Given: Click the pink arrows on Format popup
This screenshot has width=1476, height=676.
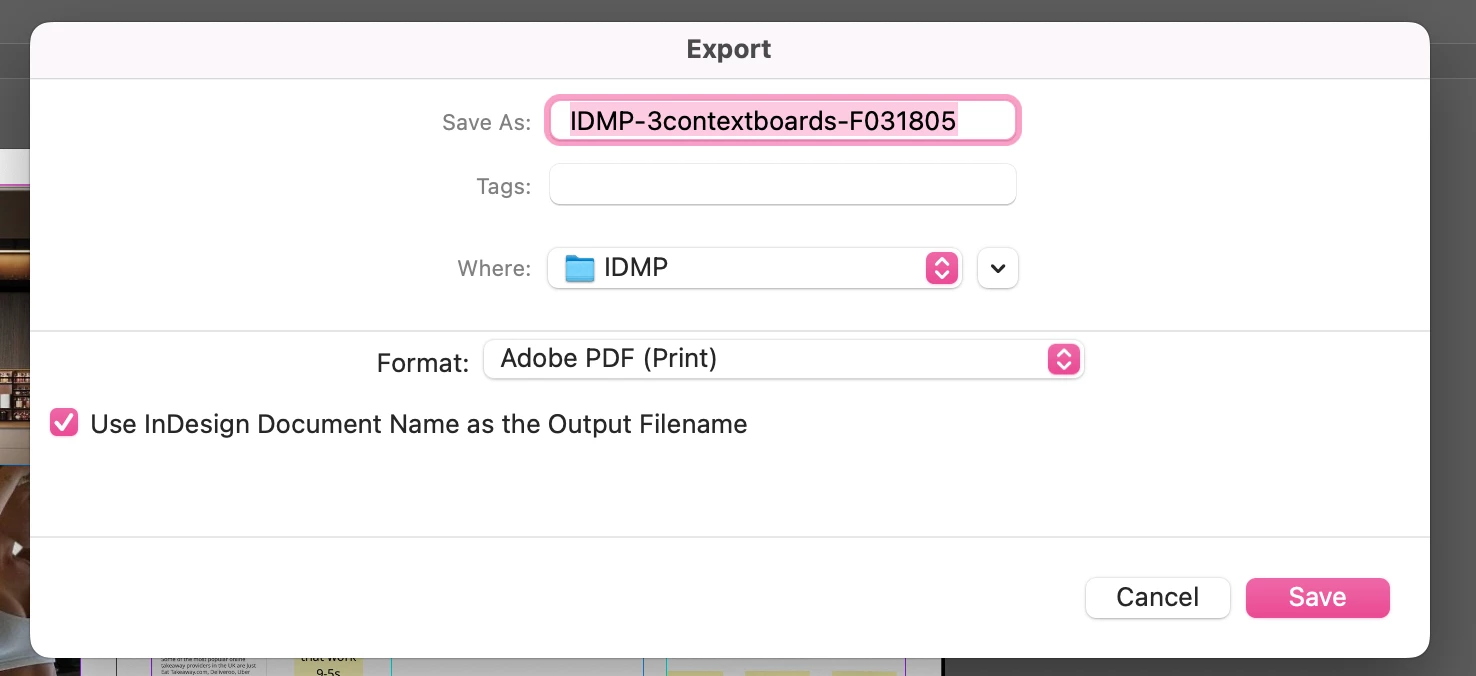Looking at the screenshot, I should [x=1063, y=359].
